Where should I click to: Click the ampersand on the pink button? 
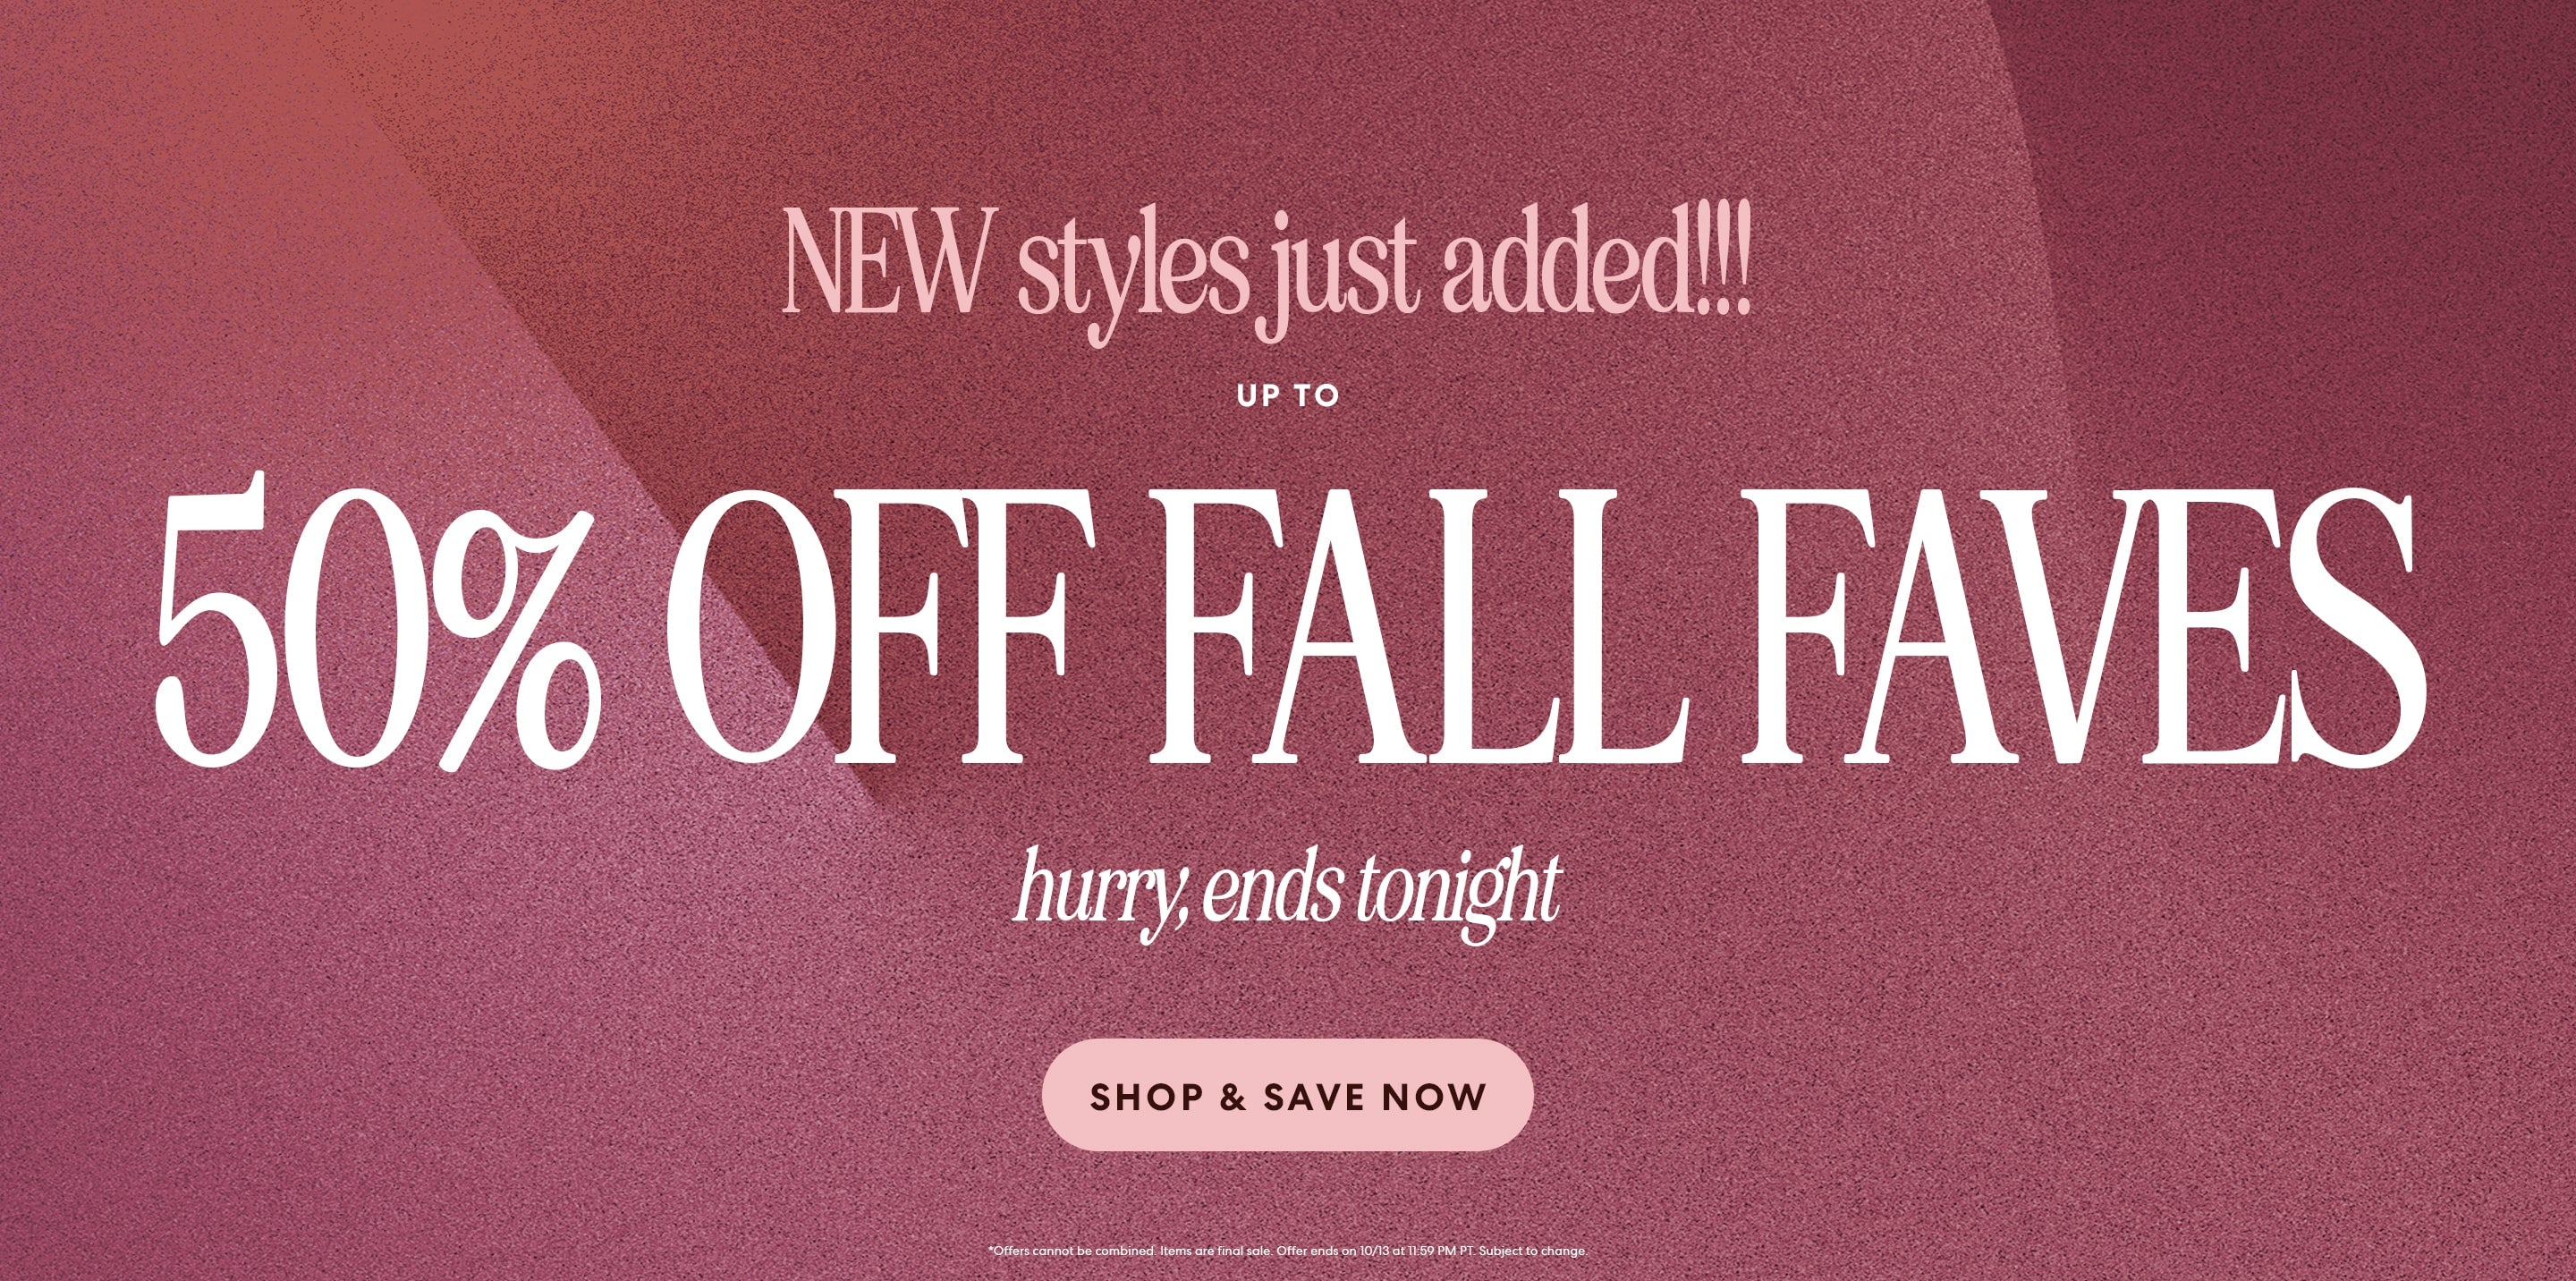click(x=1234, y=1097)
